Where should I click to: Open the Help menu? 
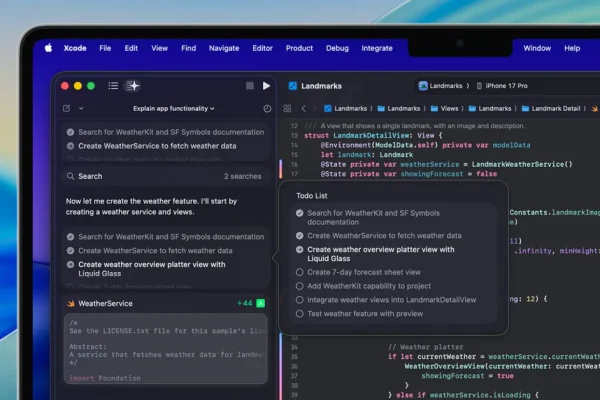coord(572,48)
